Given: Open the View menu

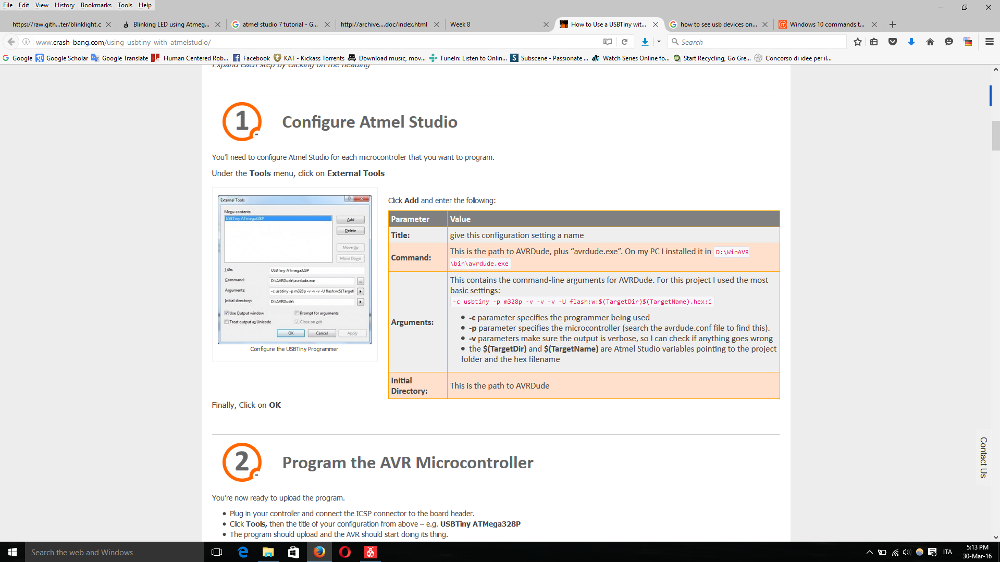Looking at the screenshot, I should click(x=41, y=4).
